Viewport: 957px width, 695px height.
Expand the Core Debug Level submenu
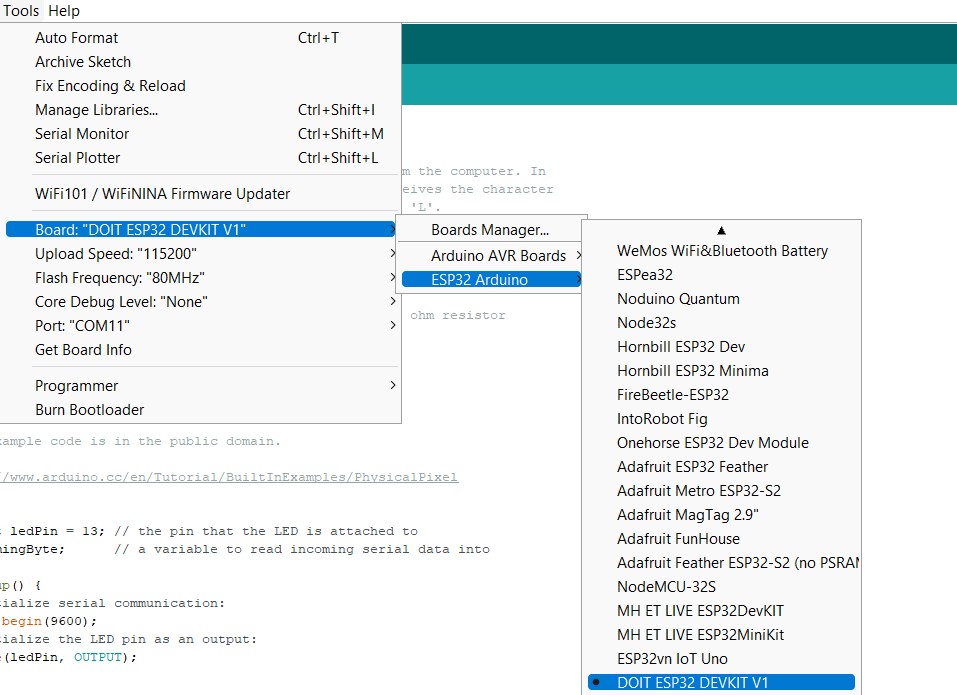201,301
